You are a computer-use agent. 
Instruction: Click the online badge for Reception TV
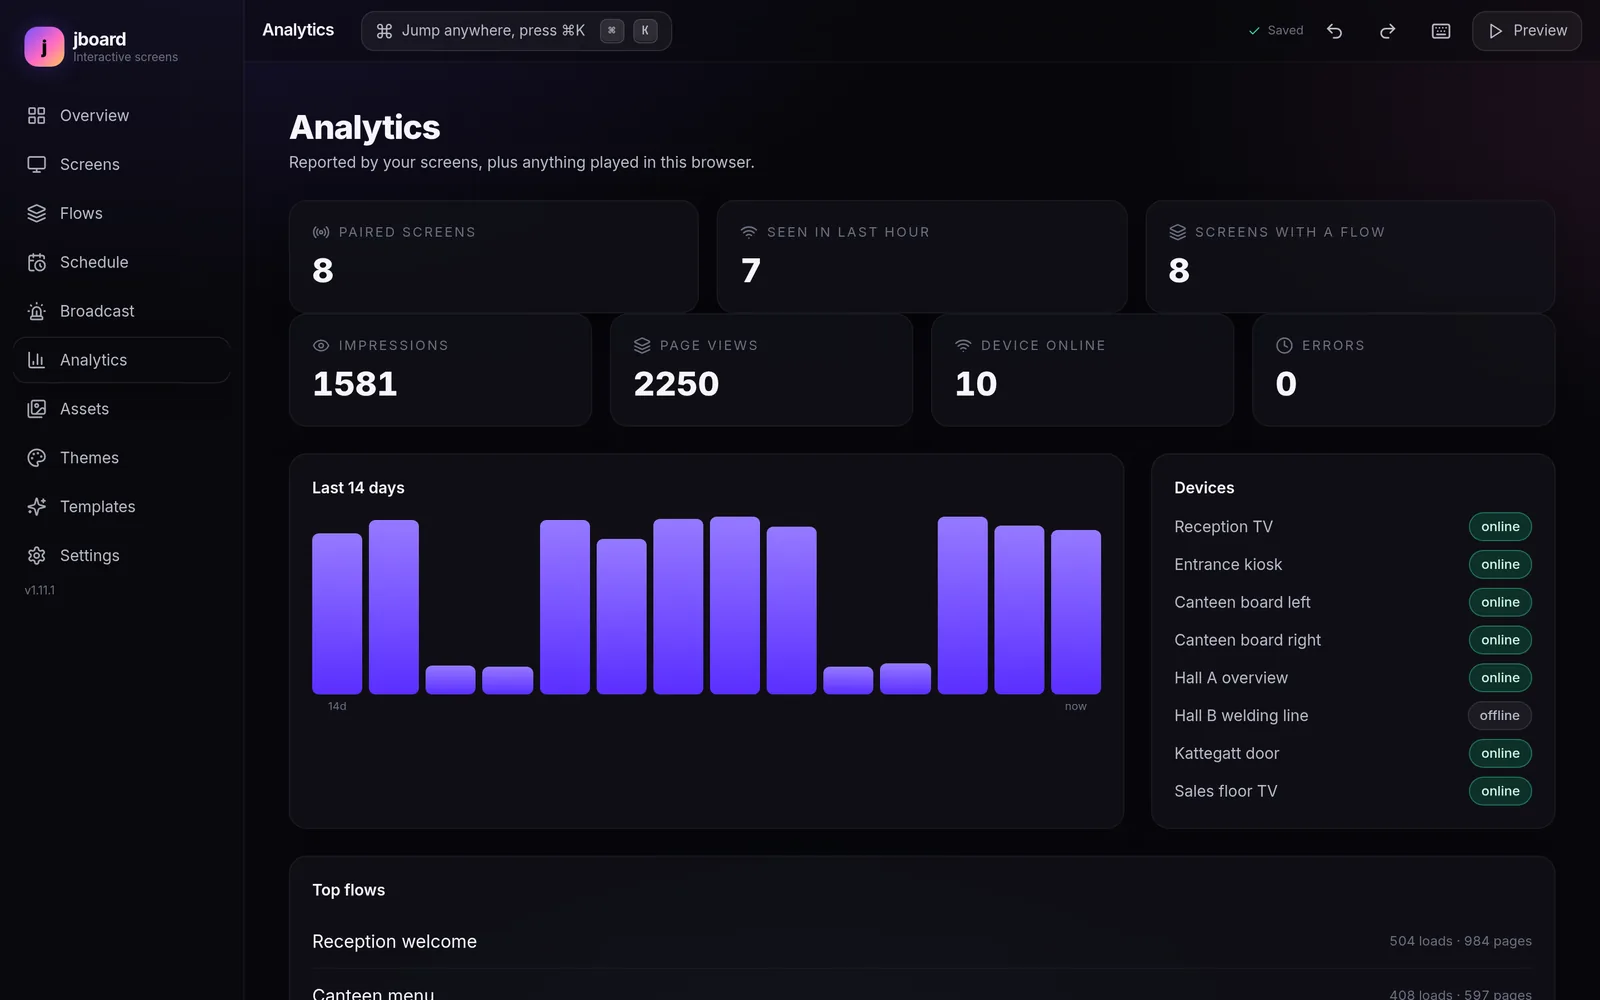tap(1500, 527)
